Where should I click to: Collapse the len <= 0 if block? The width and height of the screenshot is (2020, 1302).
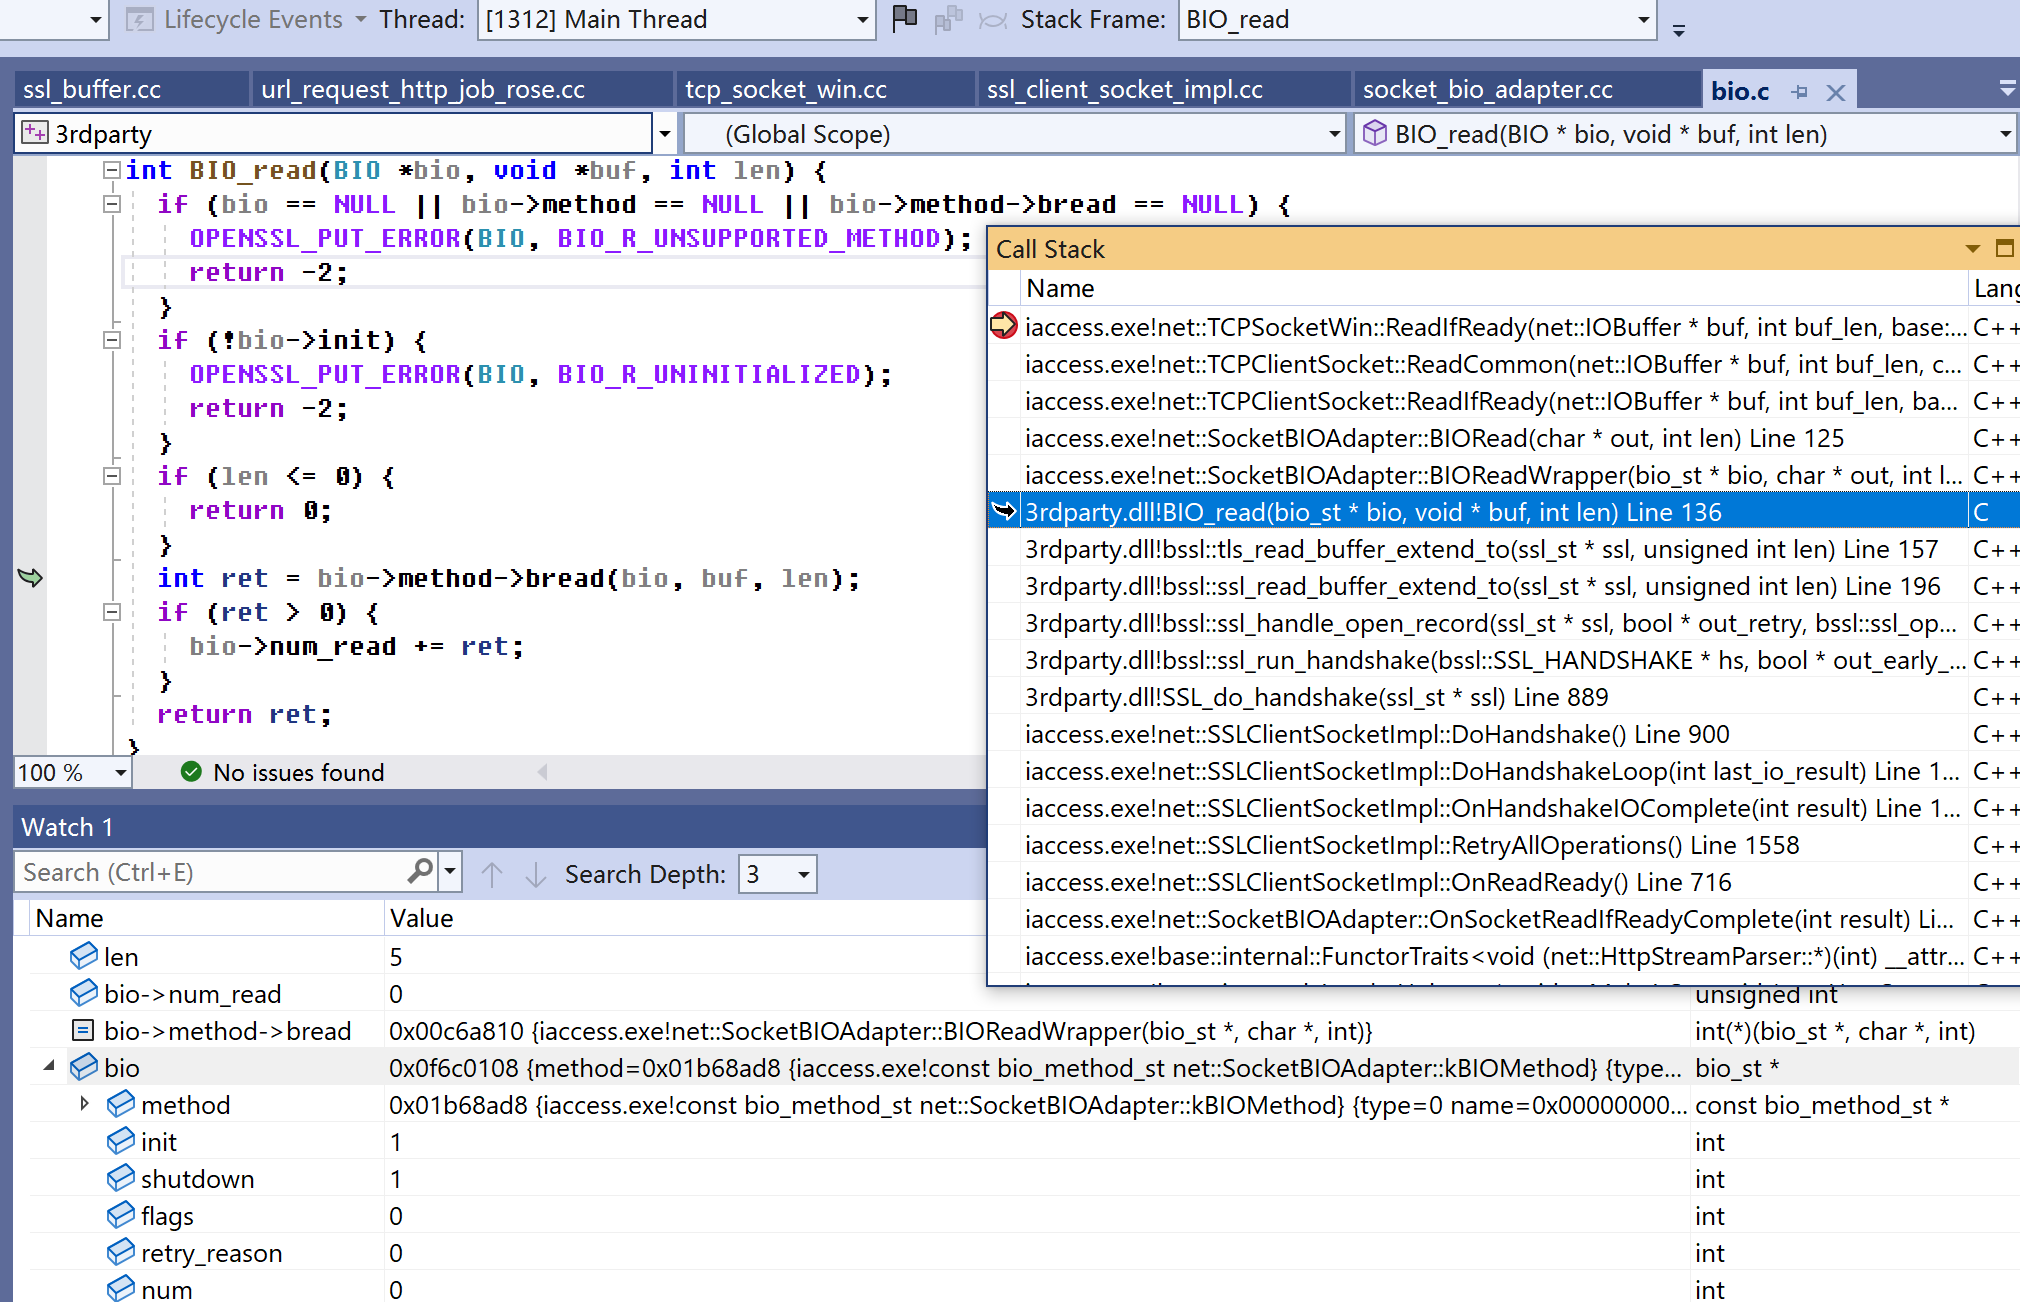pos(112,476)
